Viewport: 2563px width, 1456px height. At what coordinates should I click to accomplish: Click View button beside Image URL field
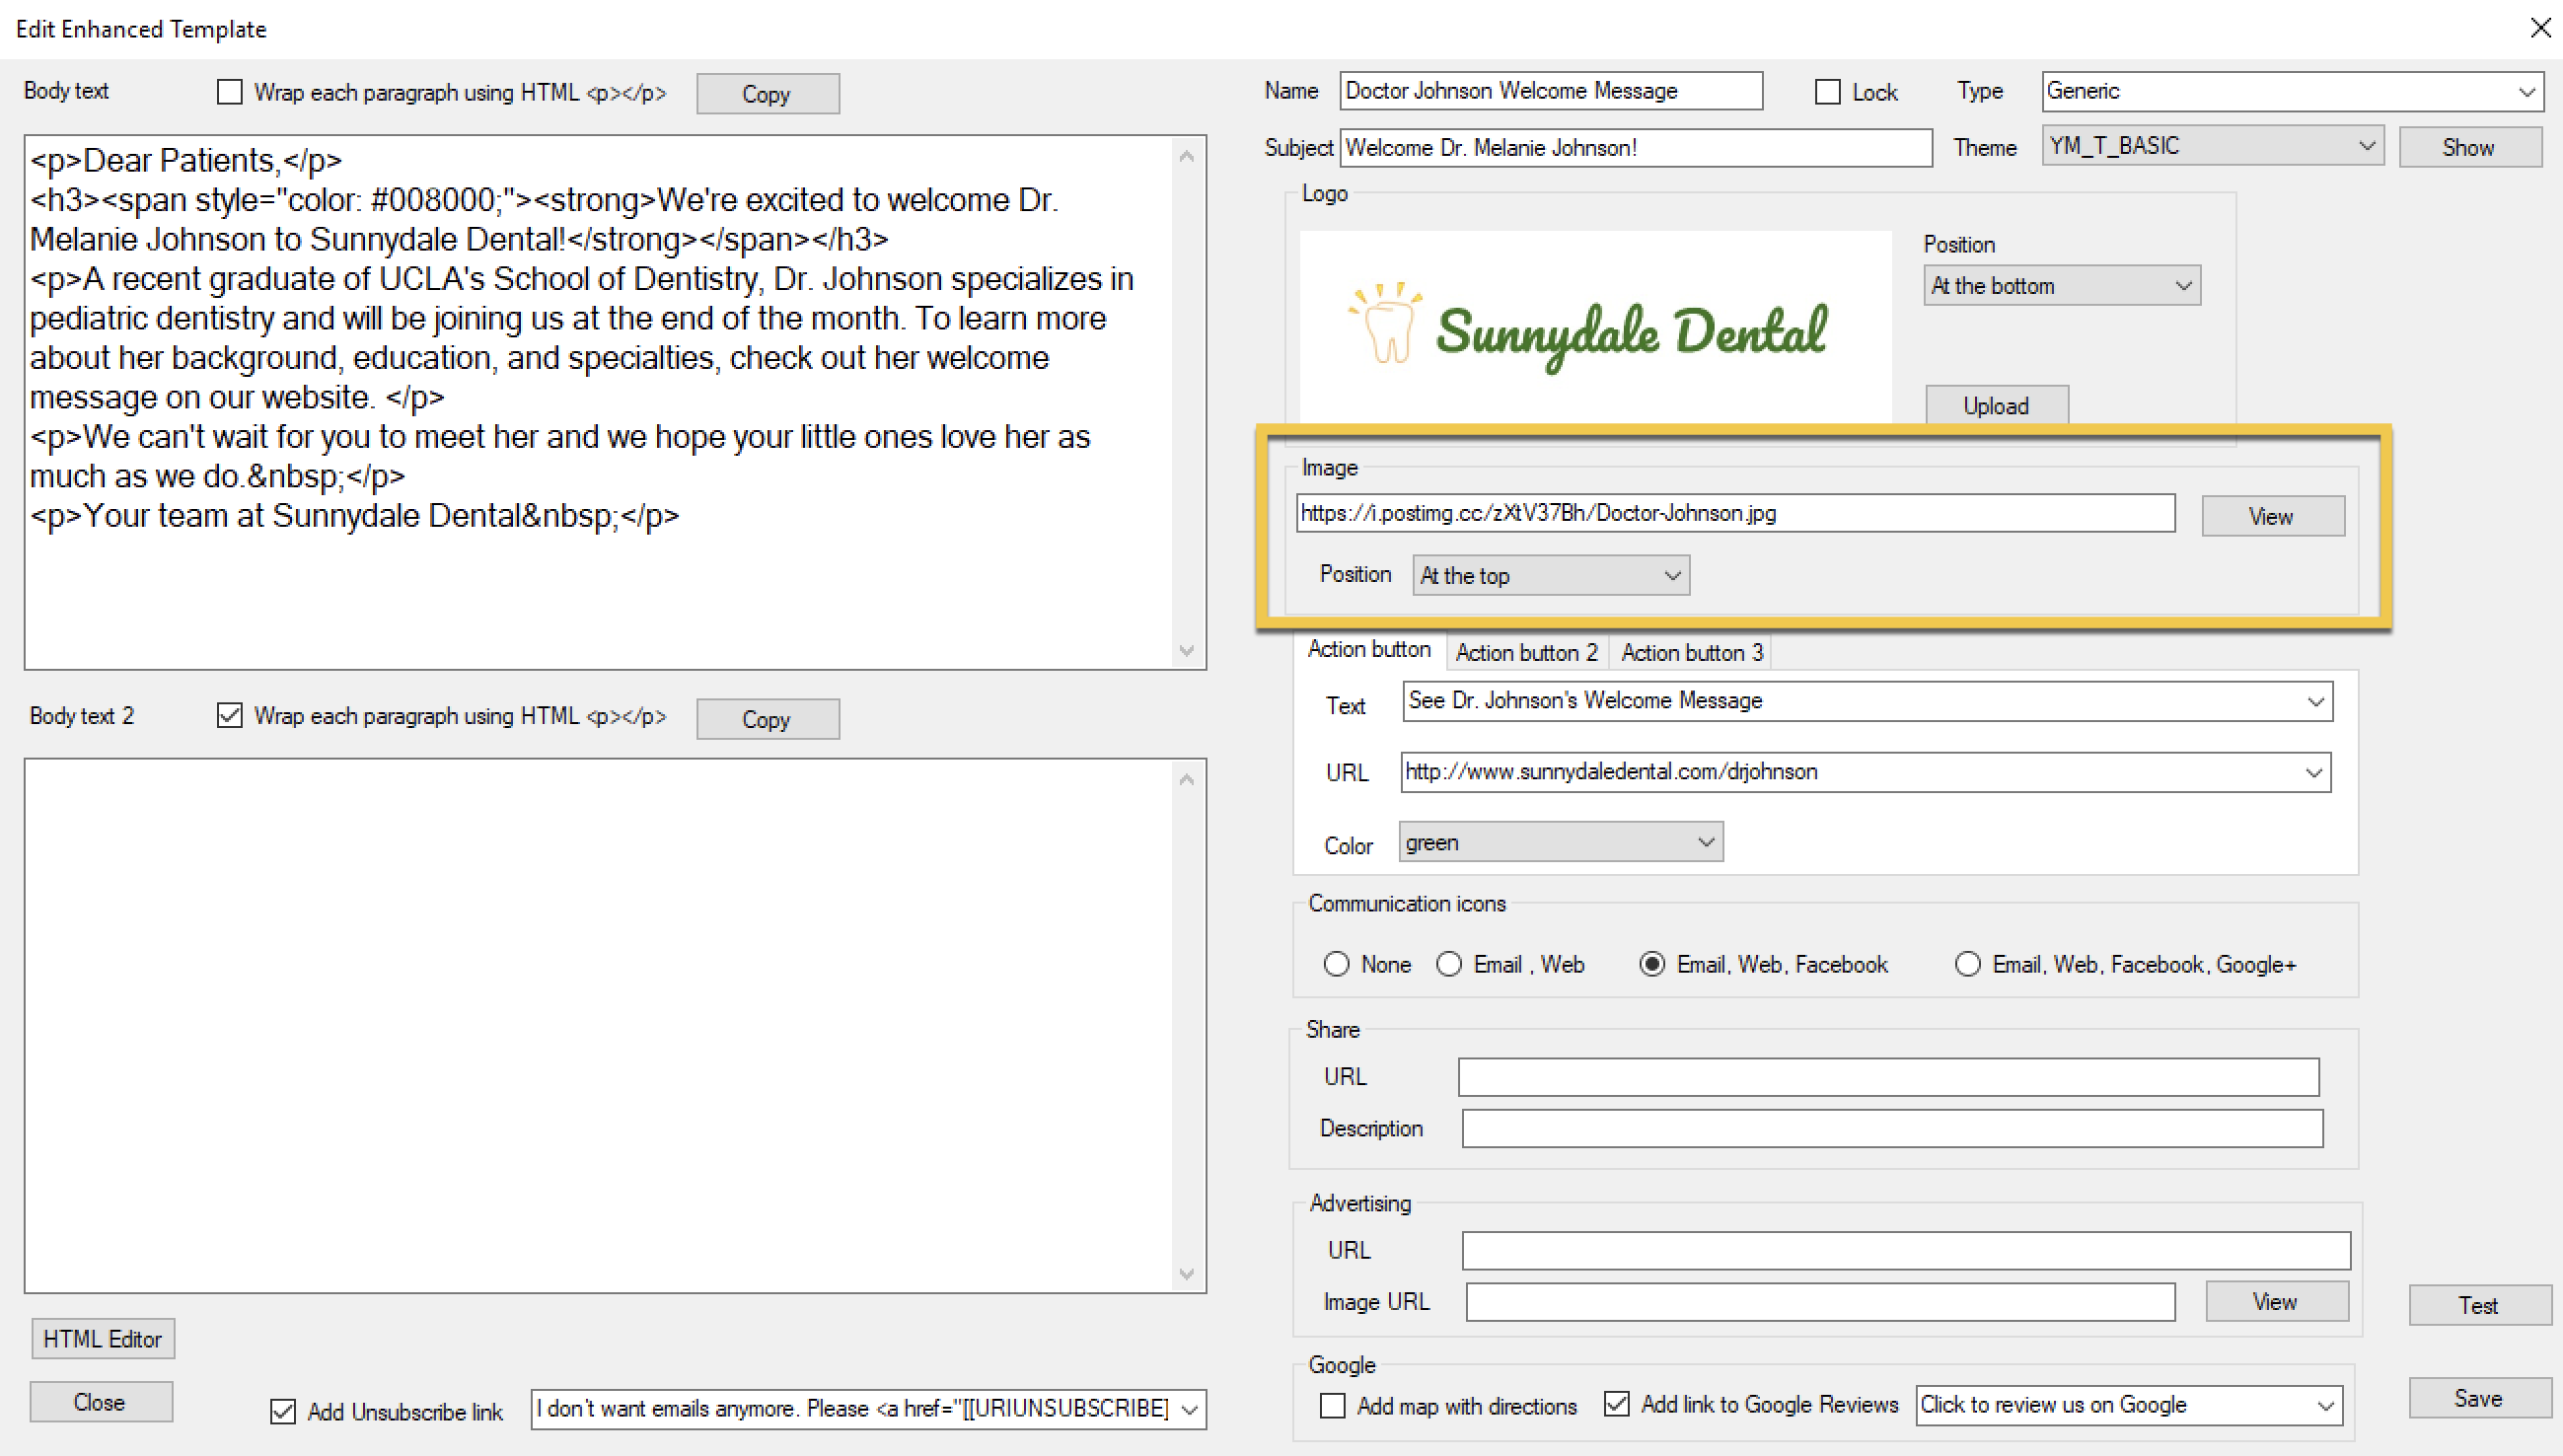pyautogui.click(x=2272, y=516)
